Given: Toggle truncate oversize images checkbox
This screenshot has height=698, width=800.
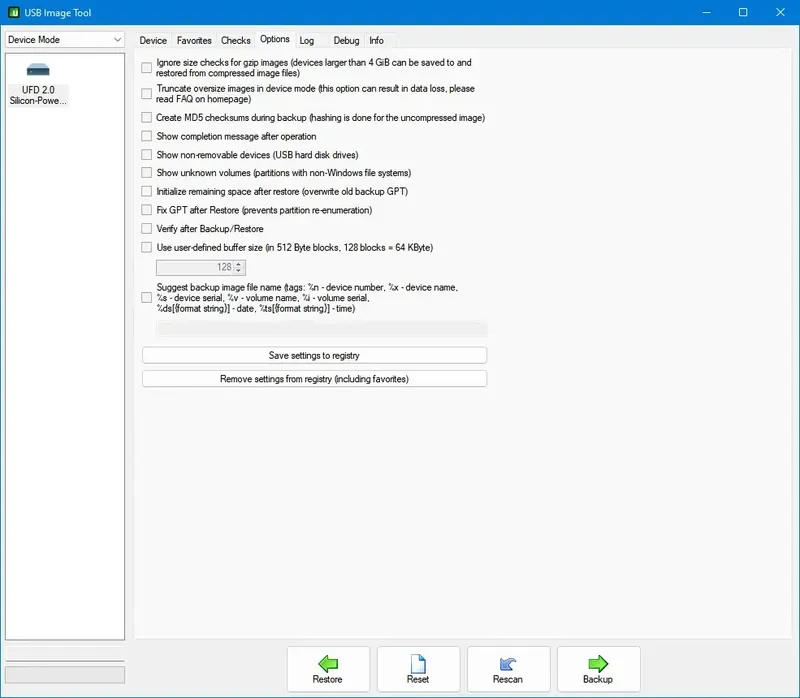Looking at the screenshot, I should (146, 93).
